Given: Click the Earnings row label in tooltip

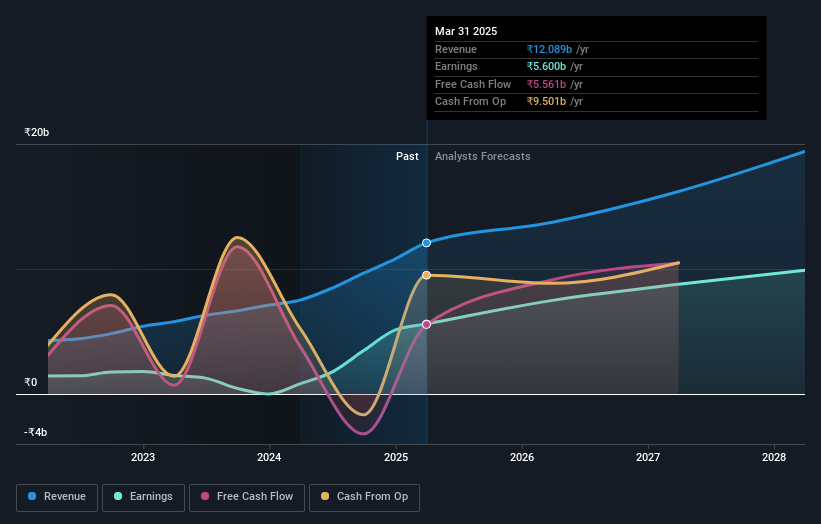Looking at the screenshot, I should click(456, 66).
